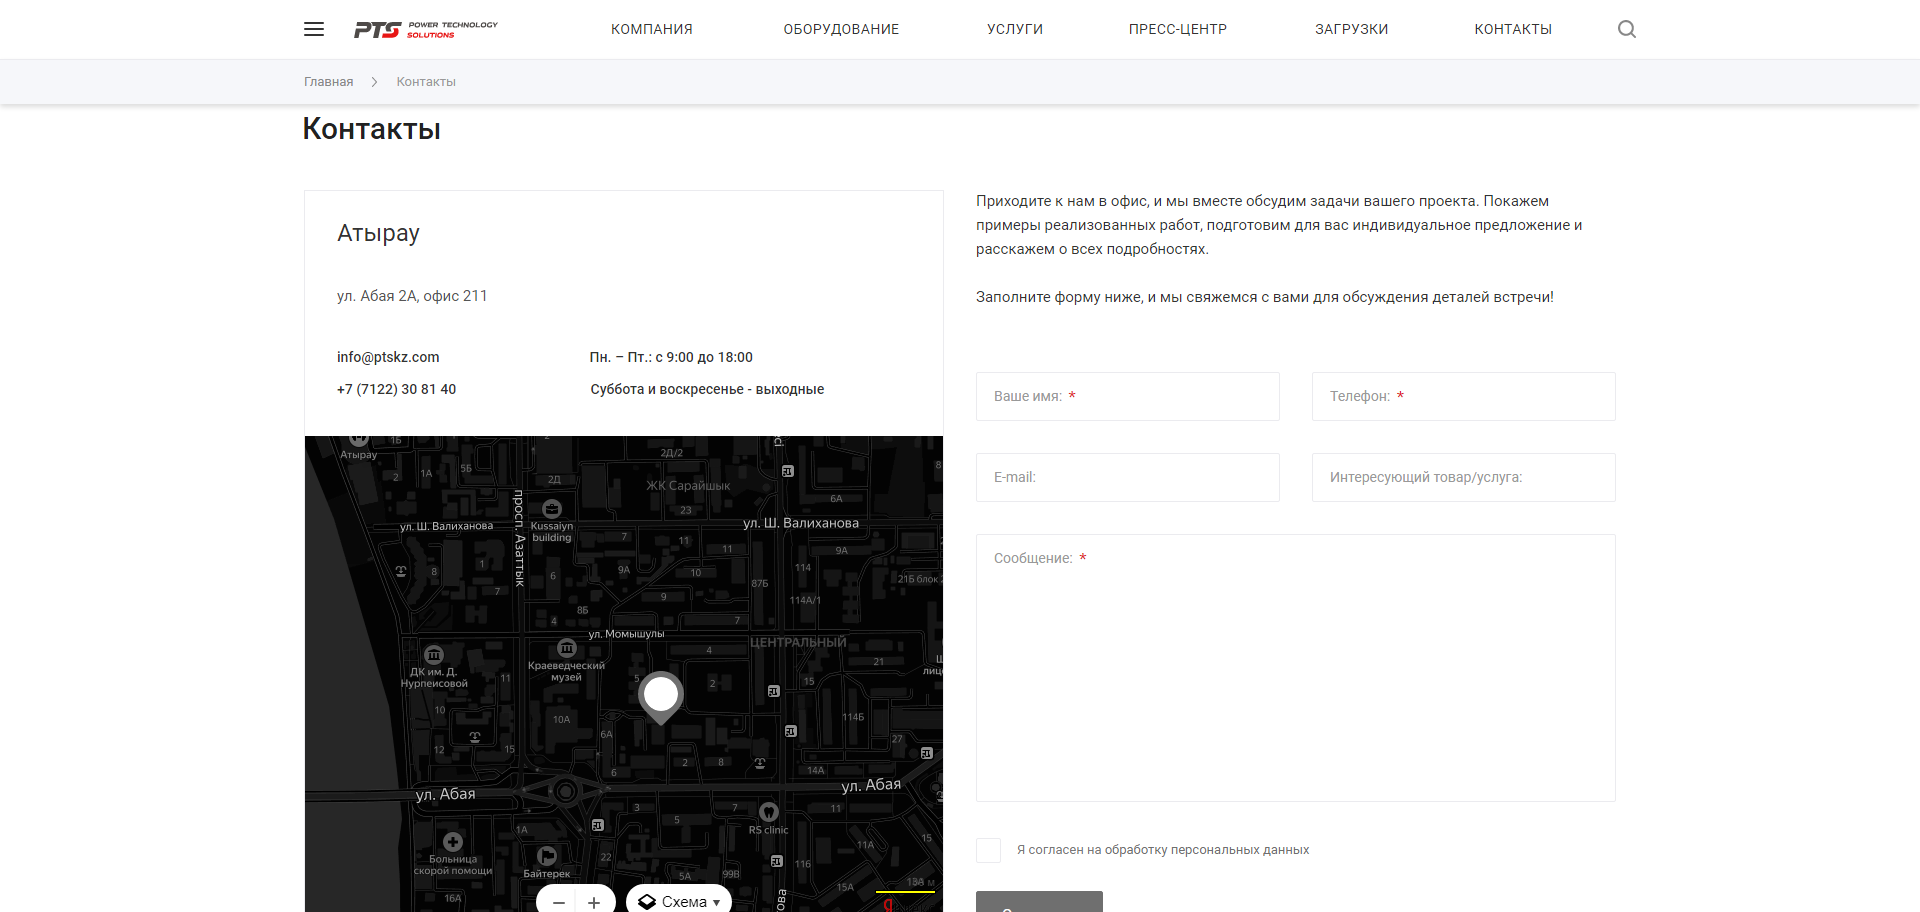Click the white office location pin on map

click(661, 696)
